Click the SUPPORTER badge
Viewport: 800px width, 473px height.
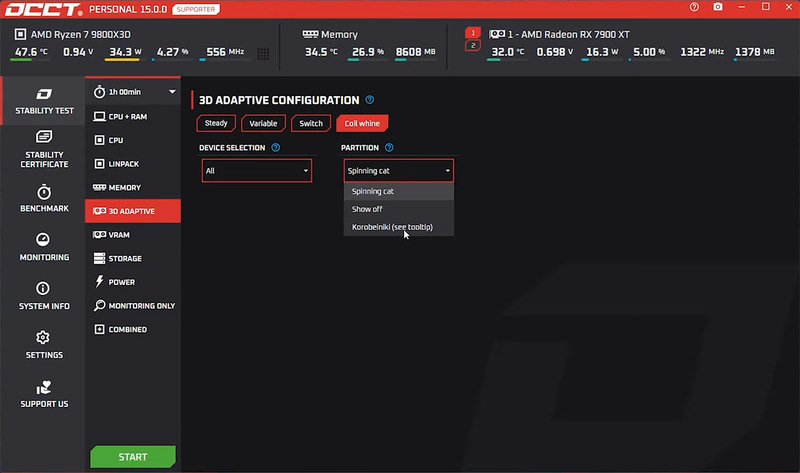196,9
